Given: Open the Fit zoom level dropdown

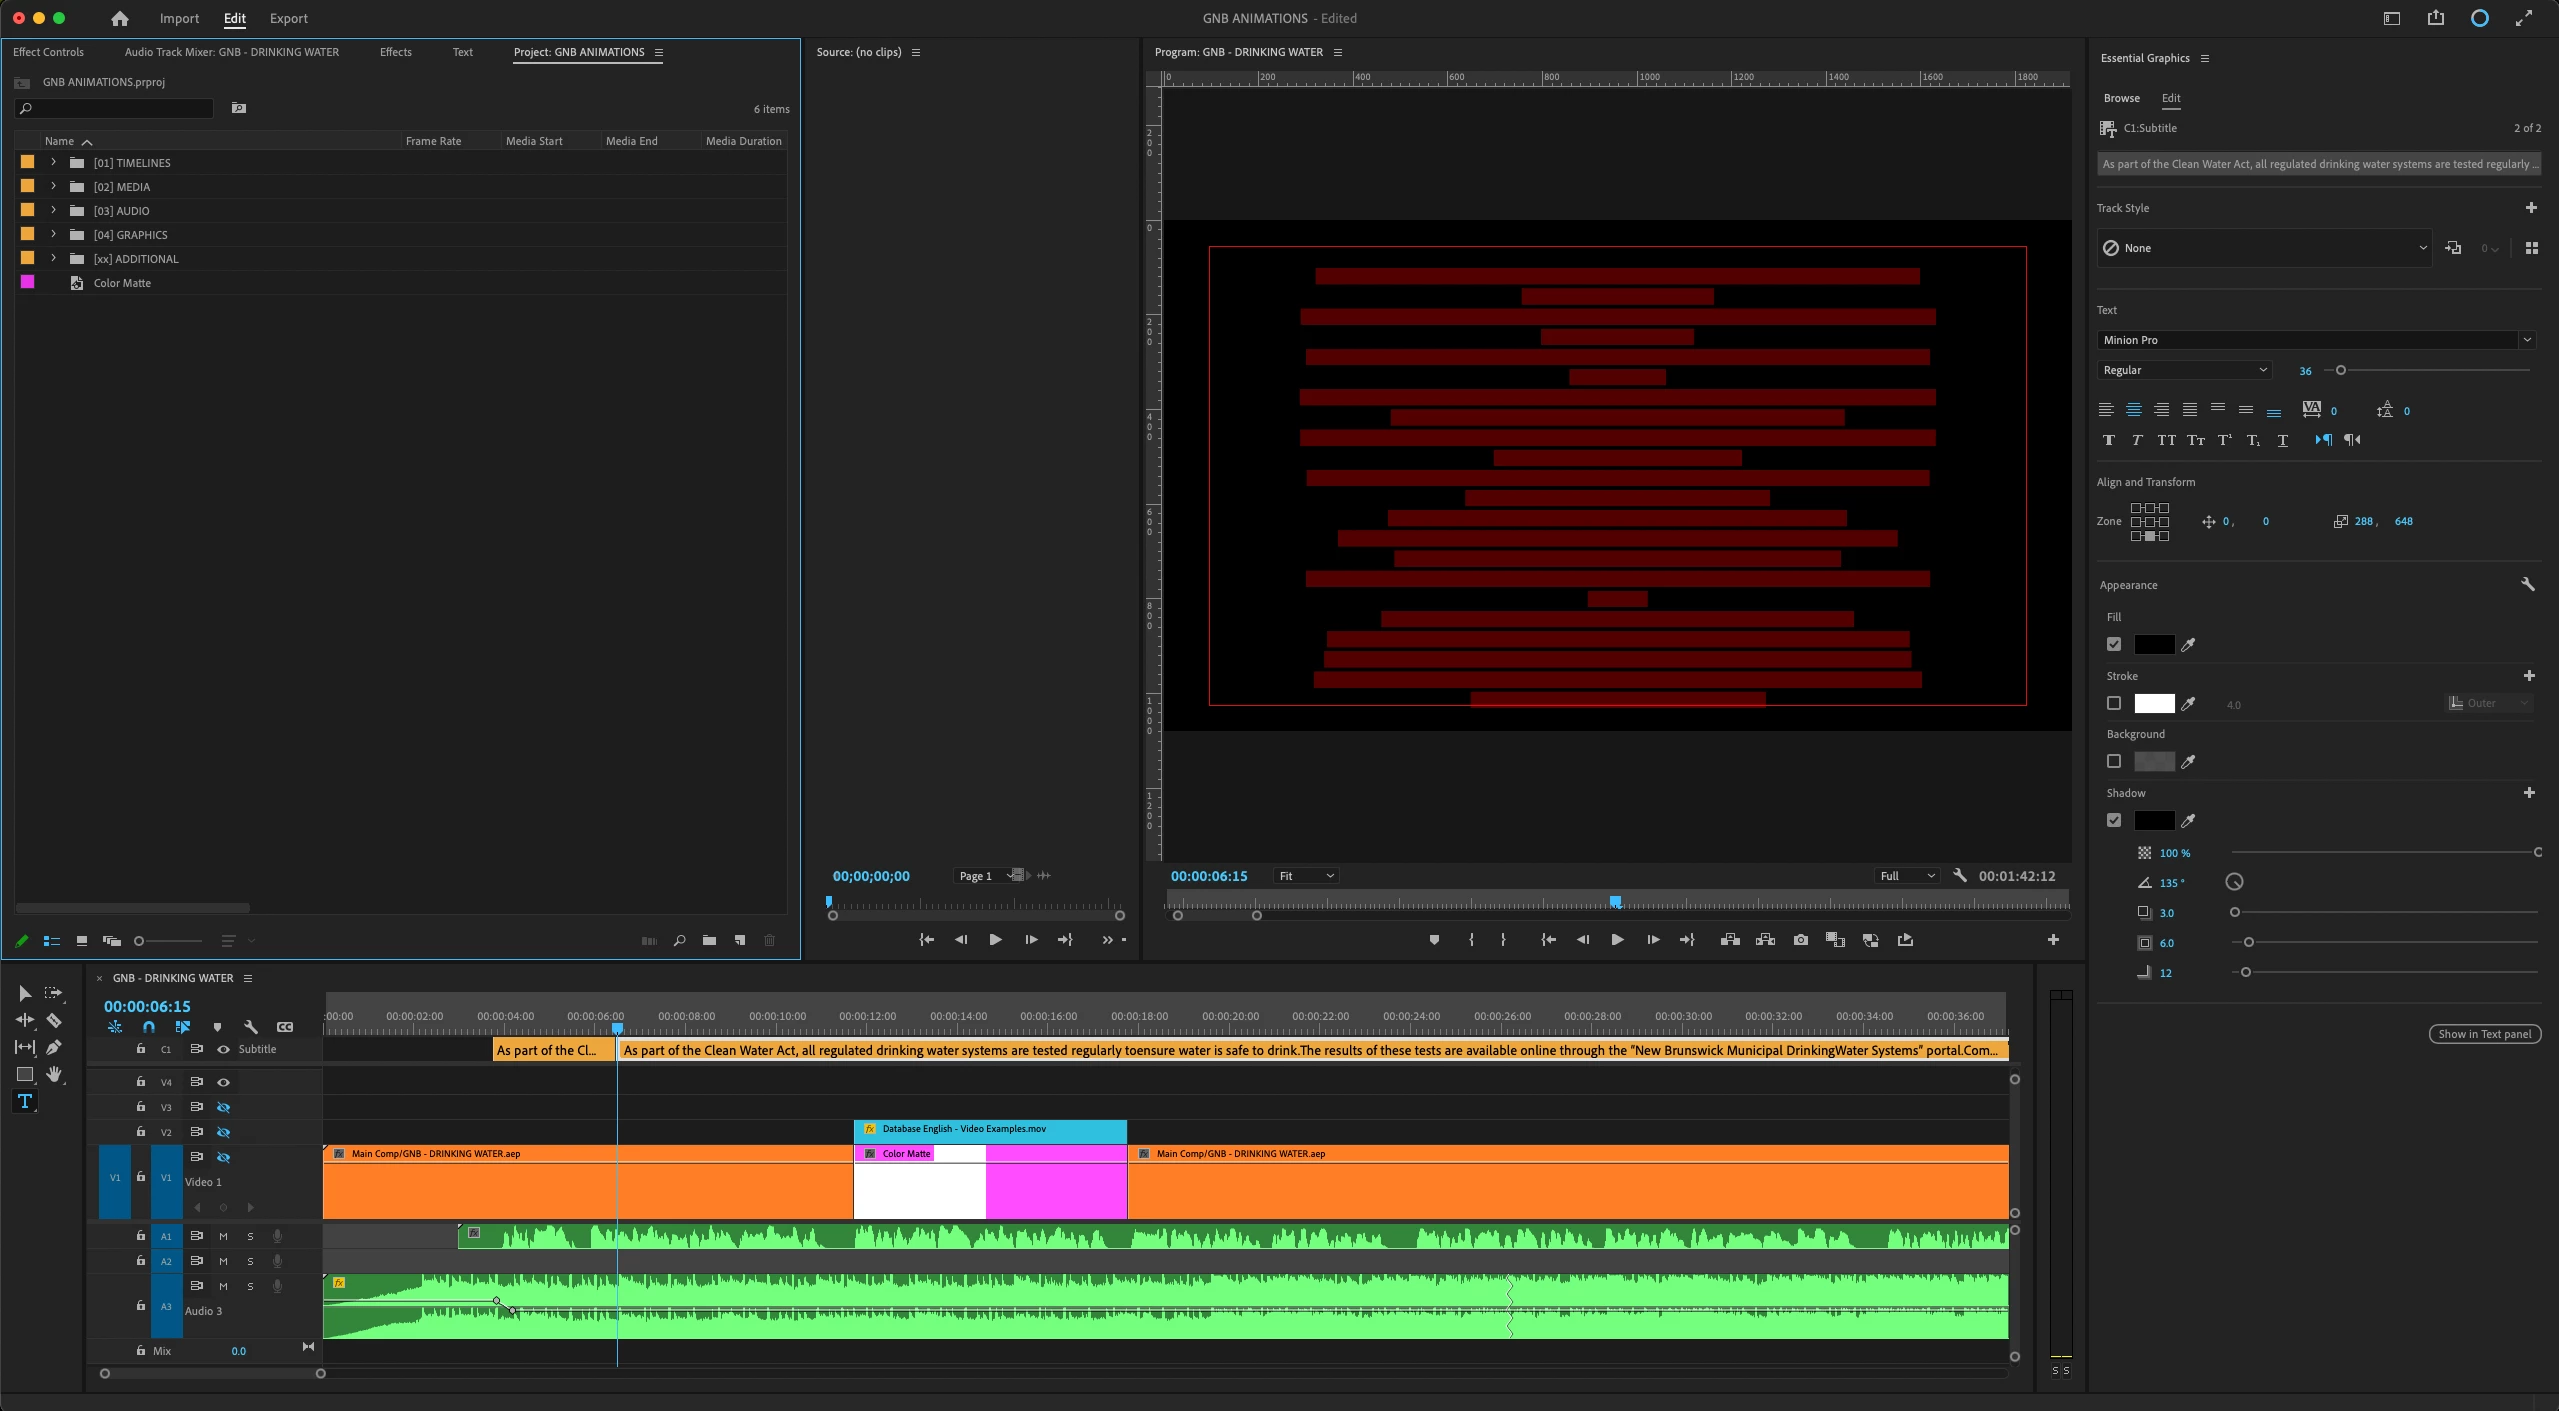Looking at the screenshot, I should [1306, 876].
